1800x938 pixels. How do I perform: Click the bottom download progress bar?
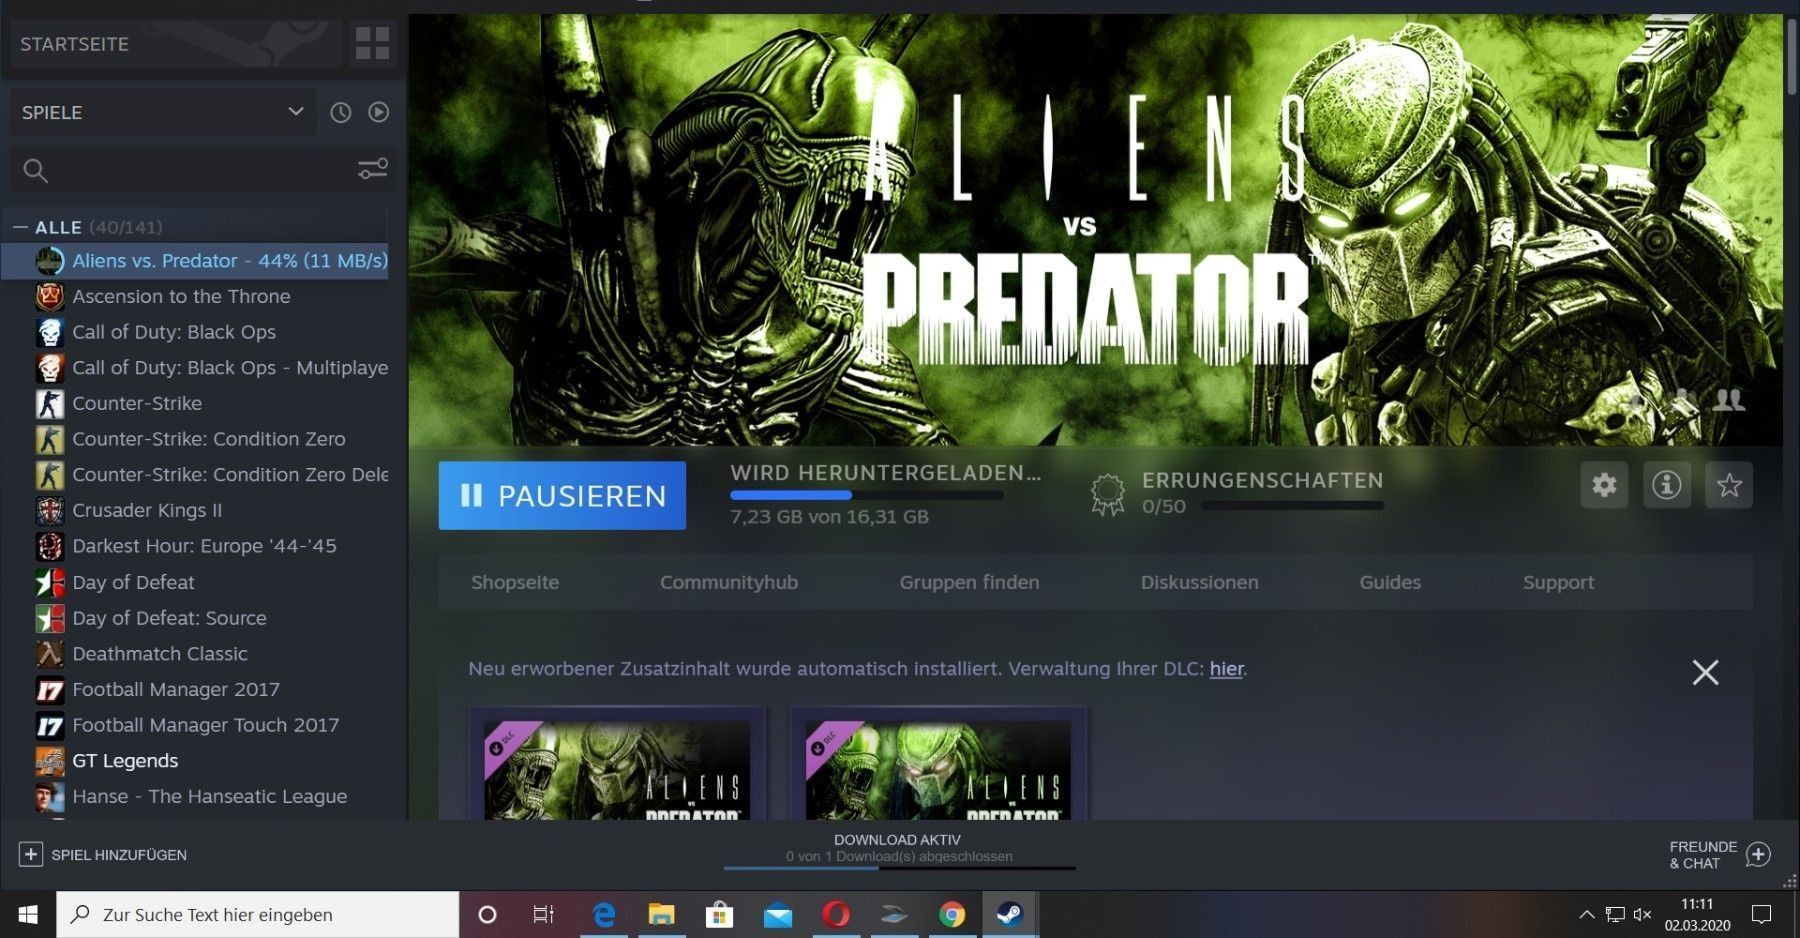[x=898, y=867]
